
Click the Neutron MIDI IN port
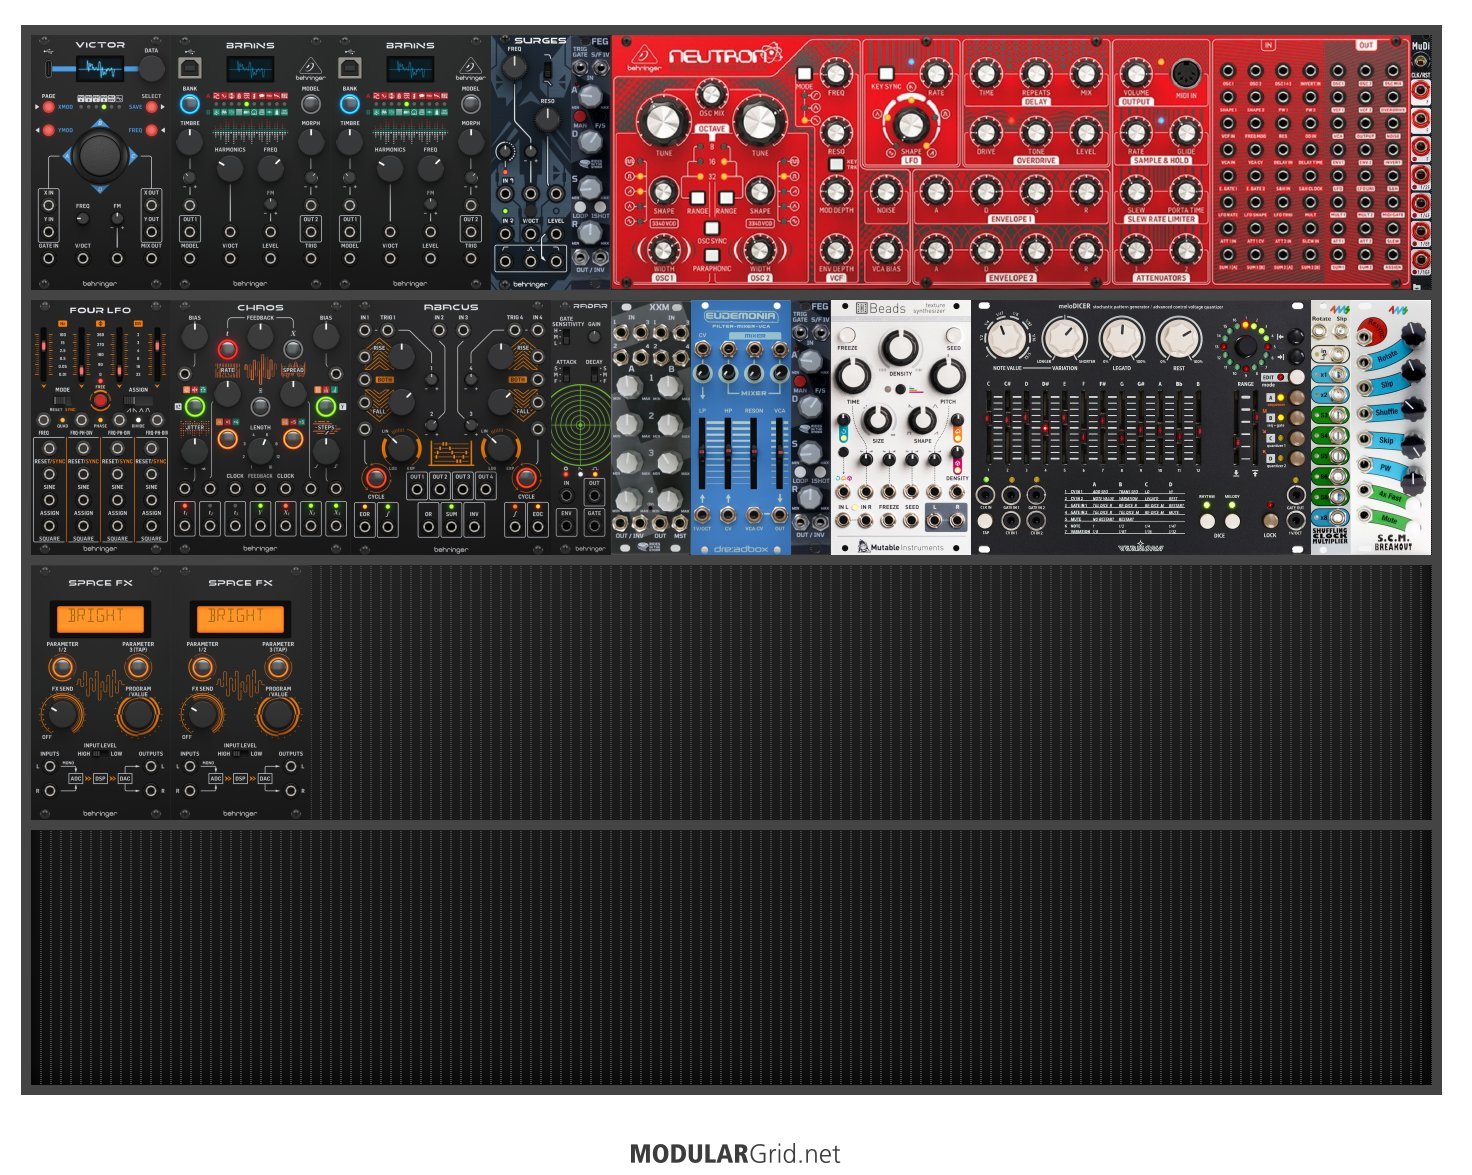pos(1186,74)
